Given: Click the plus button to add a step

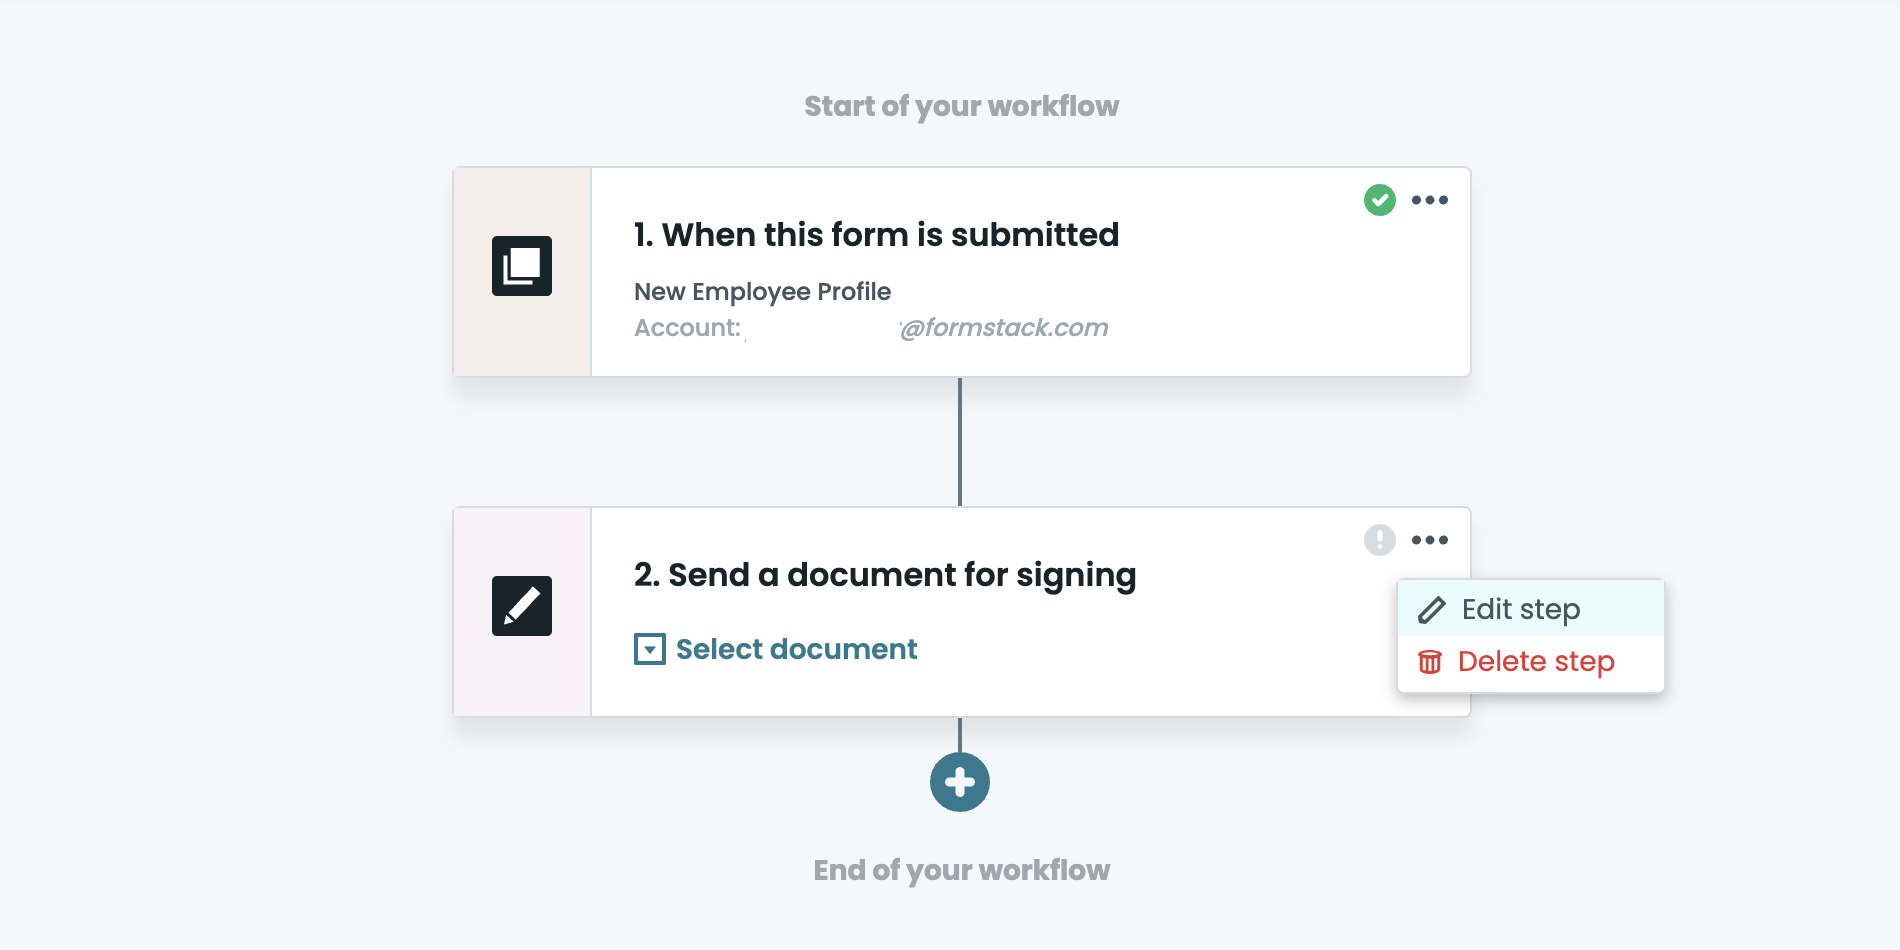Looking at the screenshot, I should (960, 782).
